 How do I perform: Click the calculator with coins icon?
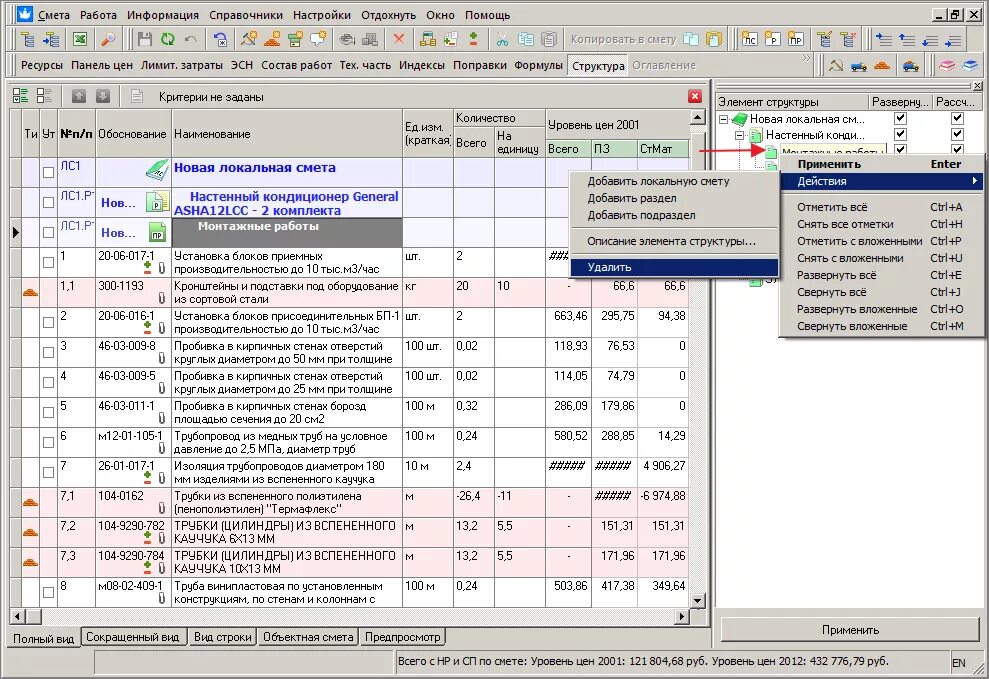pos(428,40)
